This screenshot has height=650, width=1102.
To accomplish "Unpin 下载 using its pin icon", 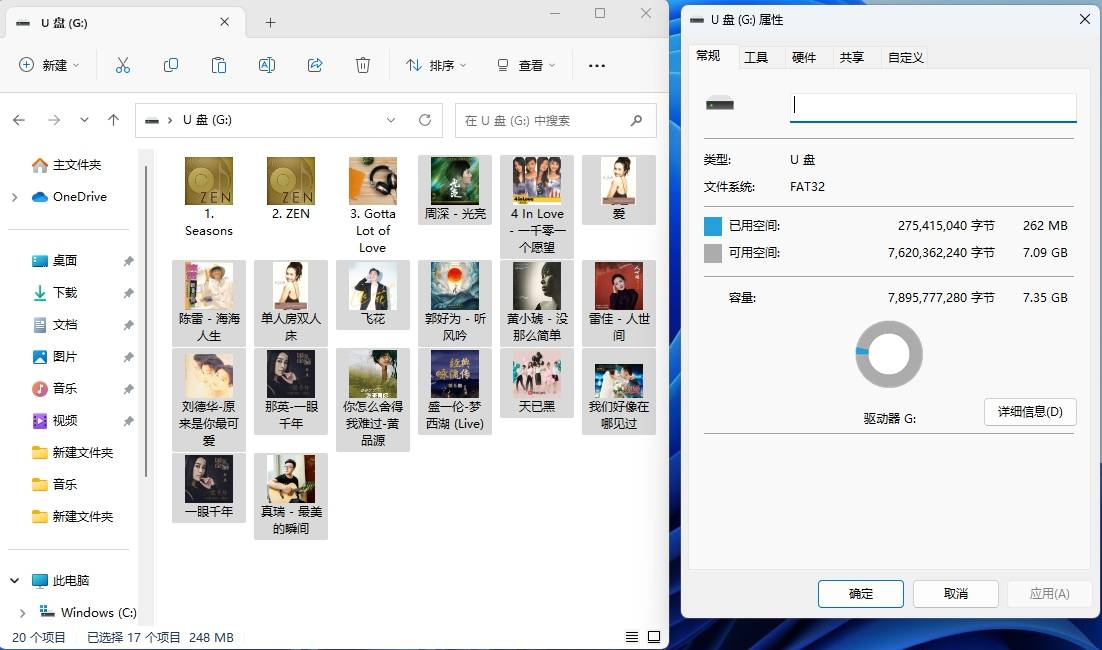I will pyautogui.click(x=128, y=292).
